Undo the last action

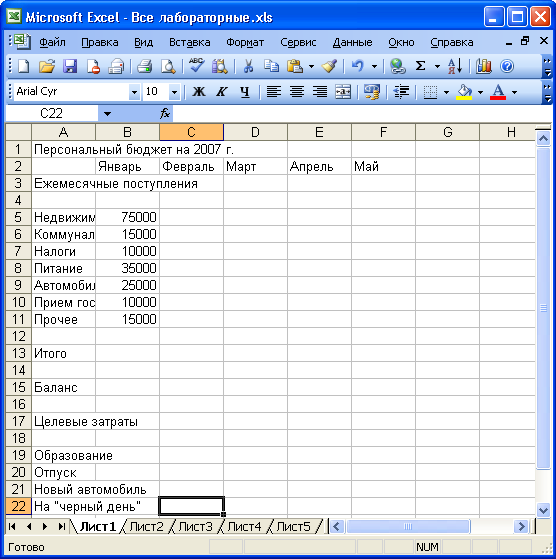coord(357,66)
